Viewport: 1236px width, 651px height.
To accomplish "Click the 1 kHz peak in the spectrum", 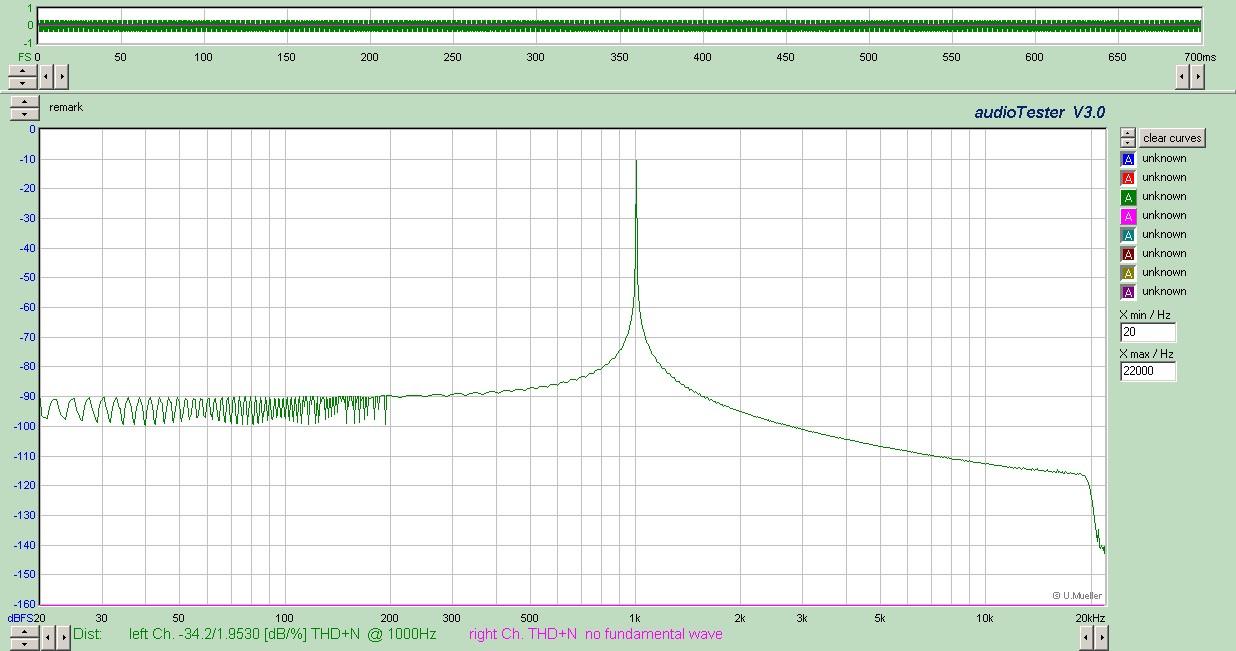I will tap(635, 162).
